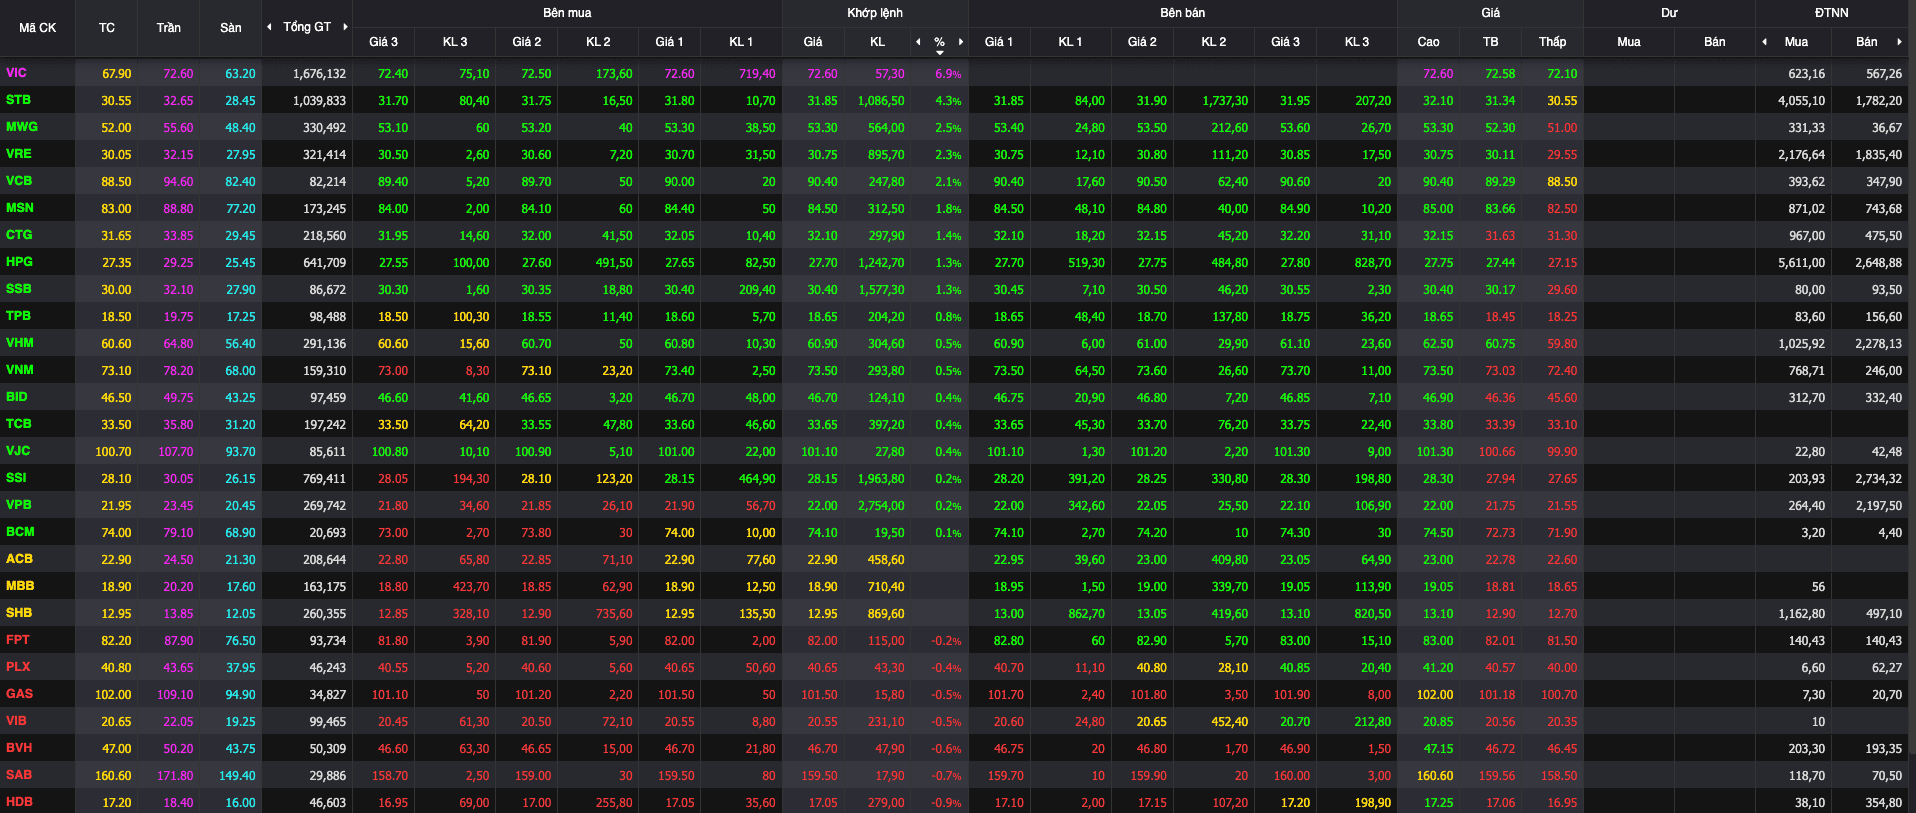This screenshot has height=813, width=1916.
Task: Open the GAS stock symbol
Action: [x=19, y=694]
